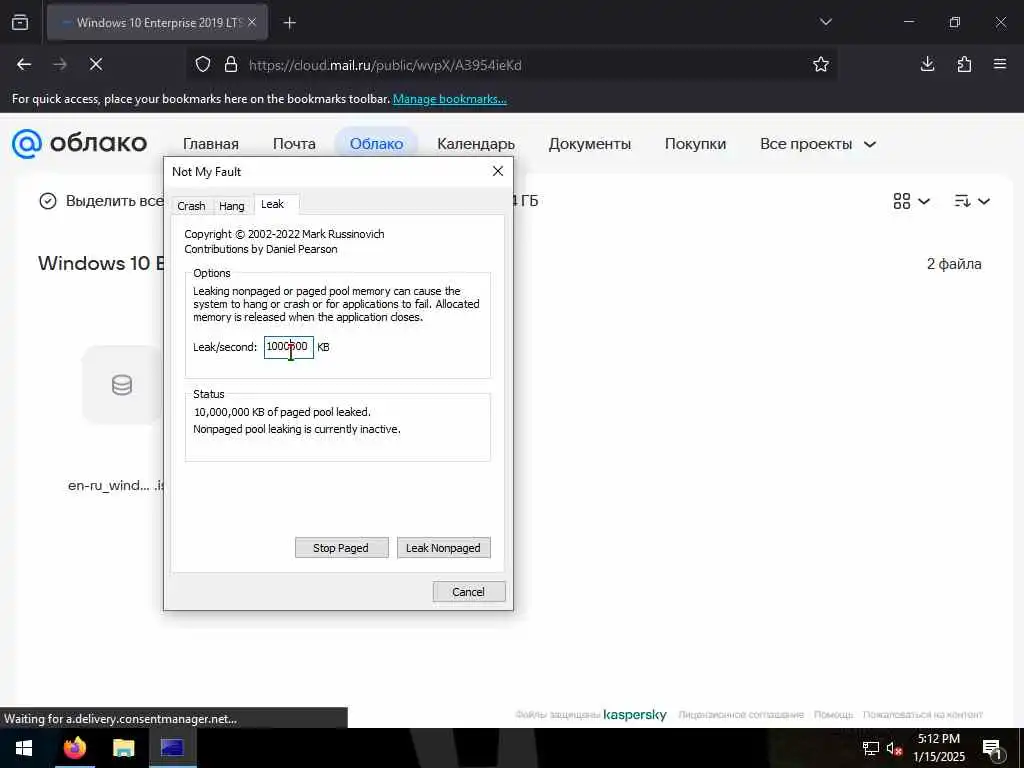Open the grid view mode dropdown
The height and width of the screenshot is (768, 1024).
tap(911, 201)
